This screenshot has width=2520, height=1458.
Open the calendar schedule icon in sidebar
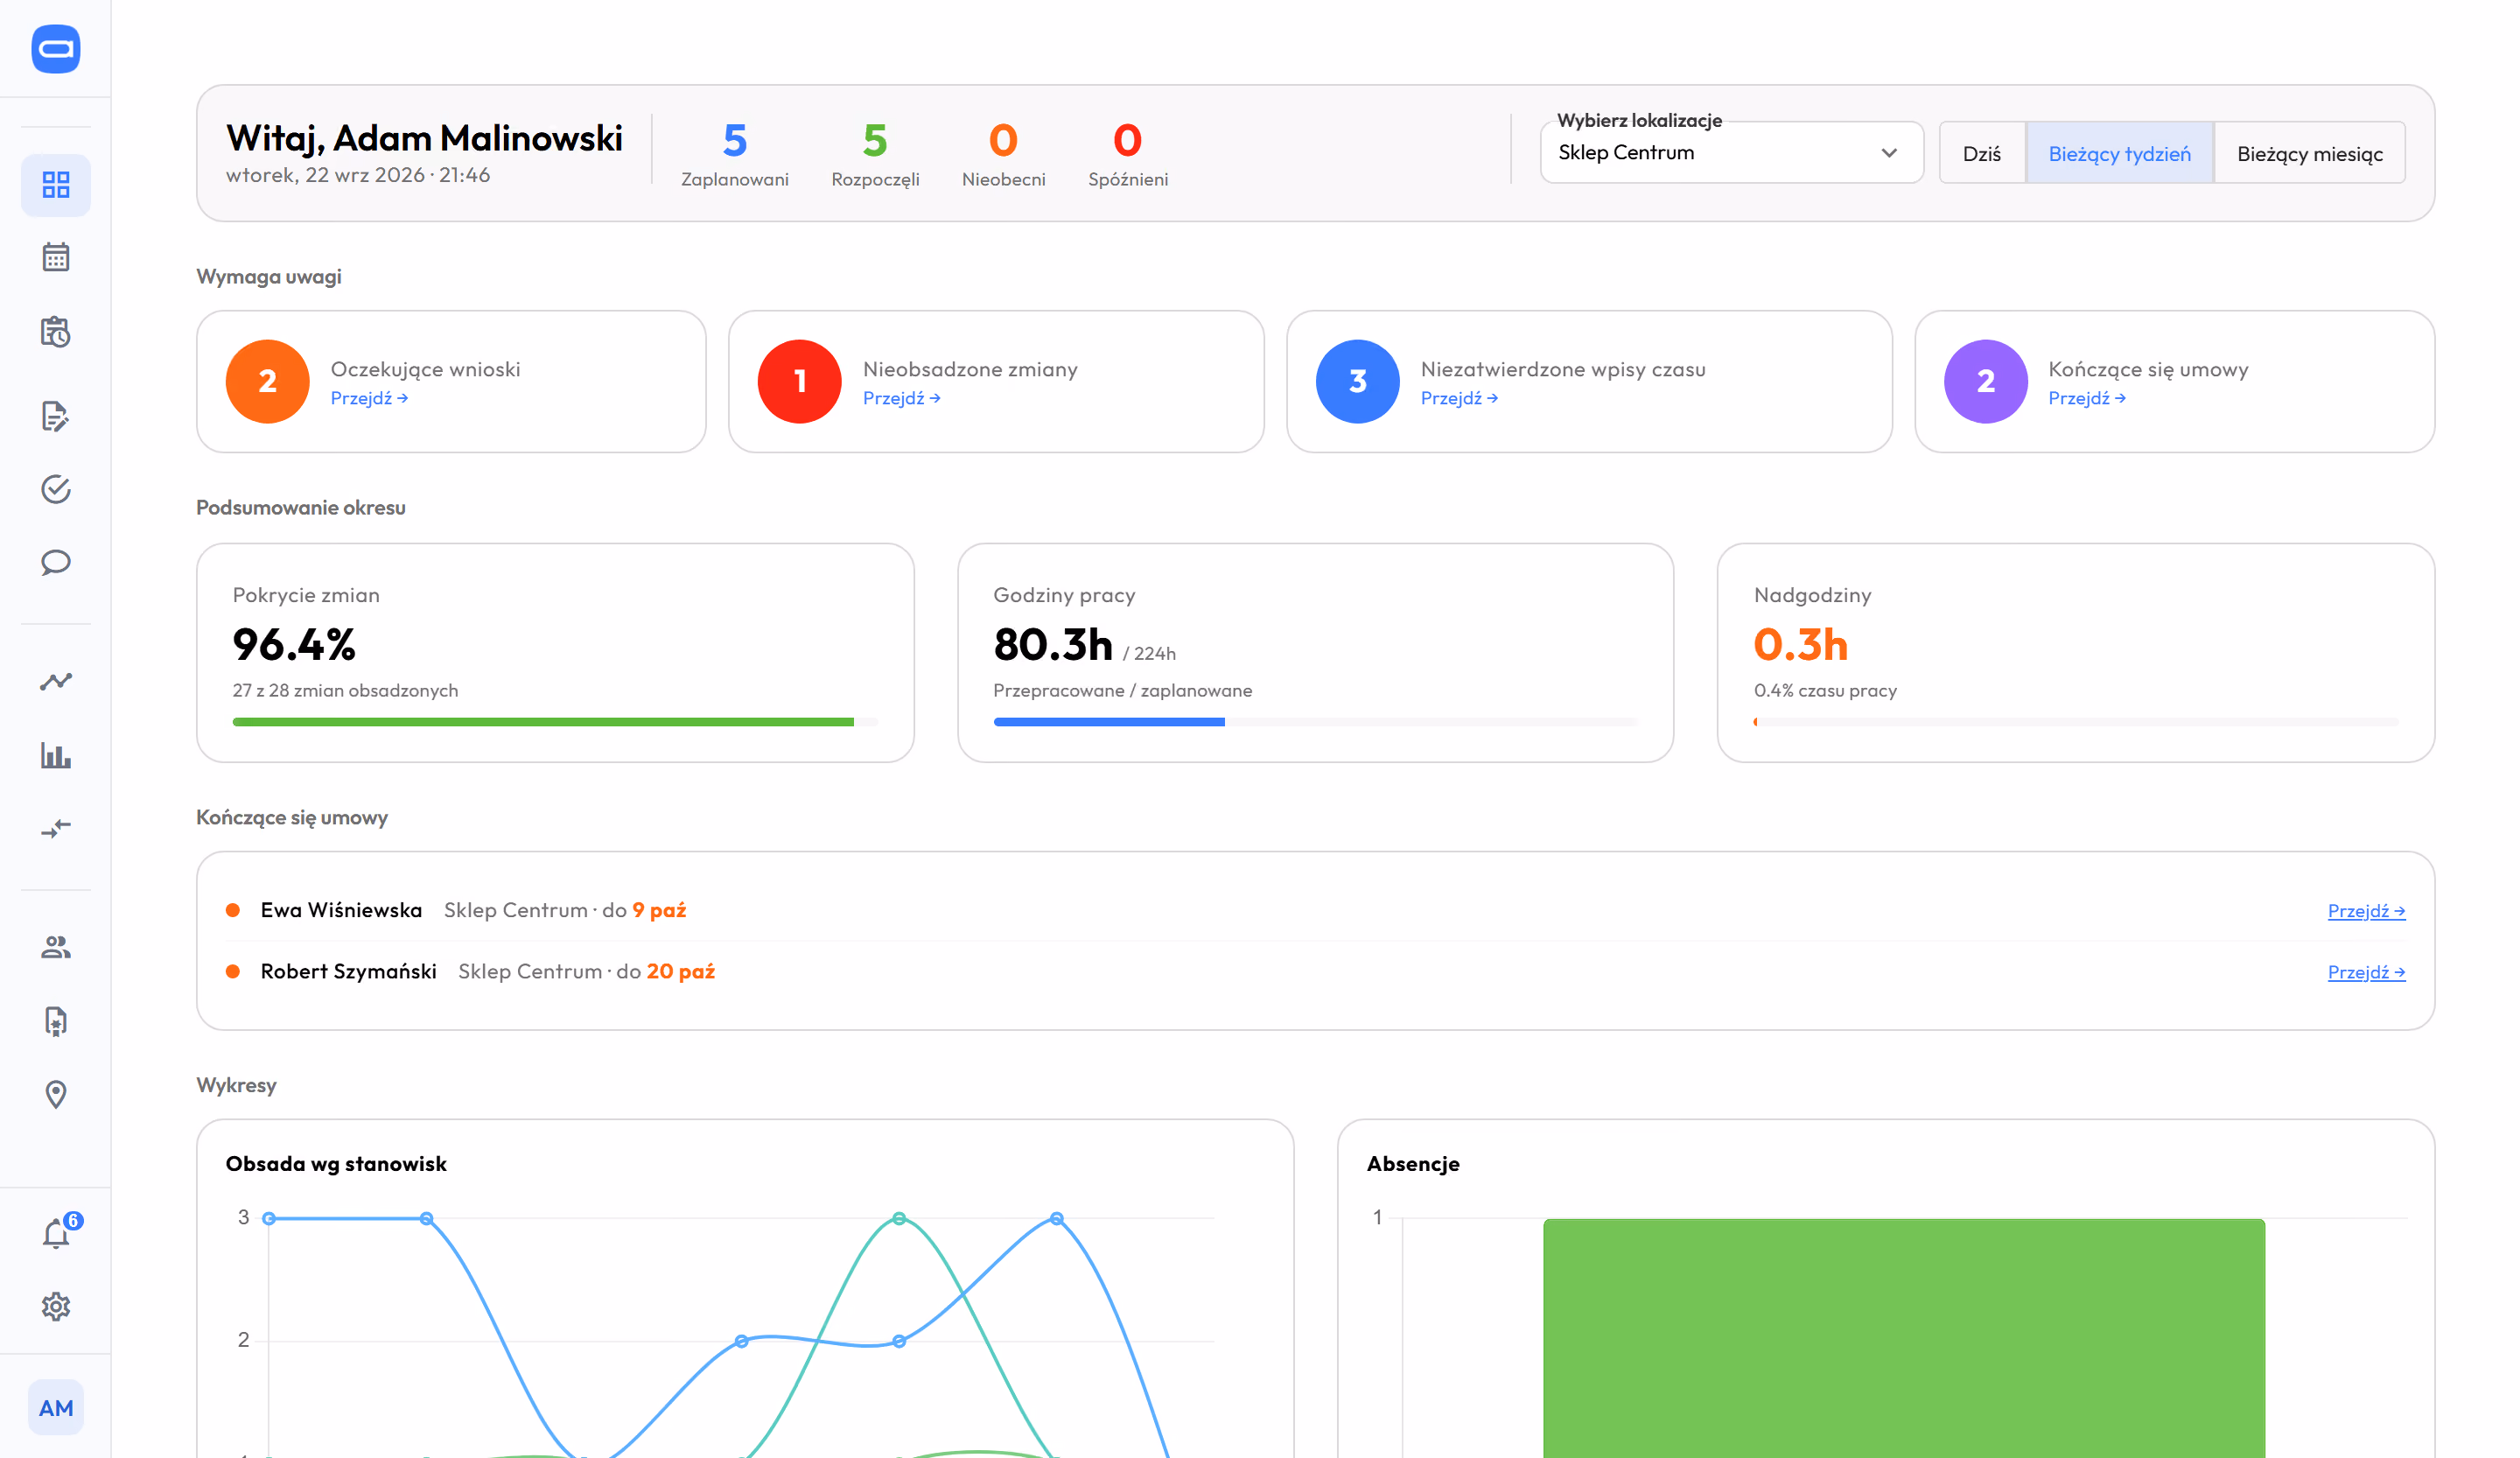click(56, 257)
